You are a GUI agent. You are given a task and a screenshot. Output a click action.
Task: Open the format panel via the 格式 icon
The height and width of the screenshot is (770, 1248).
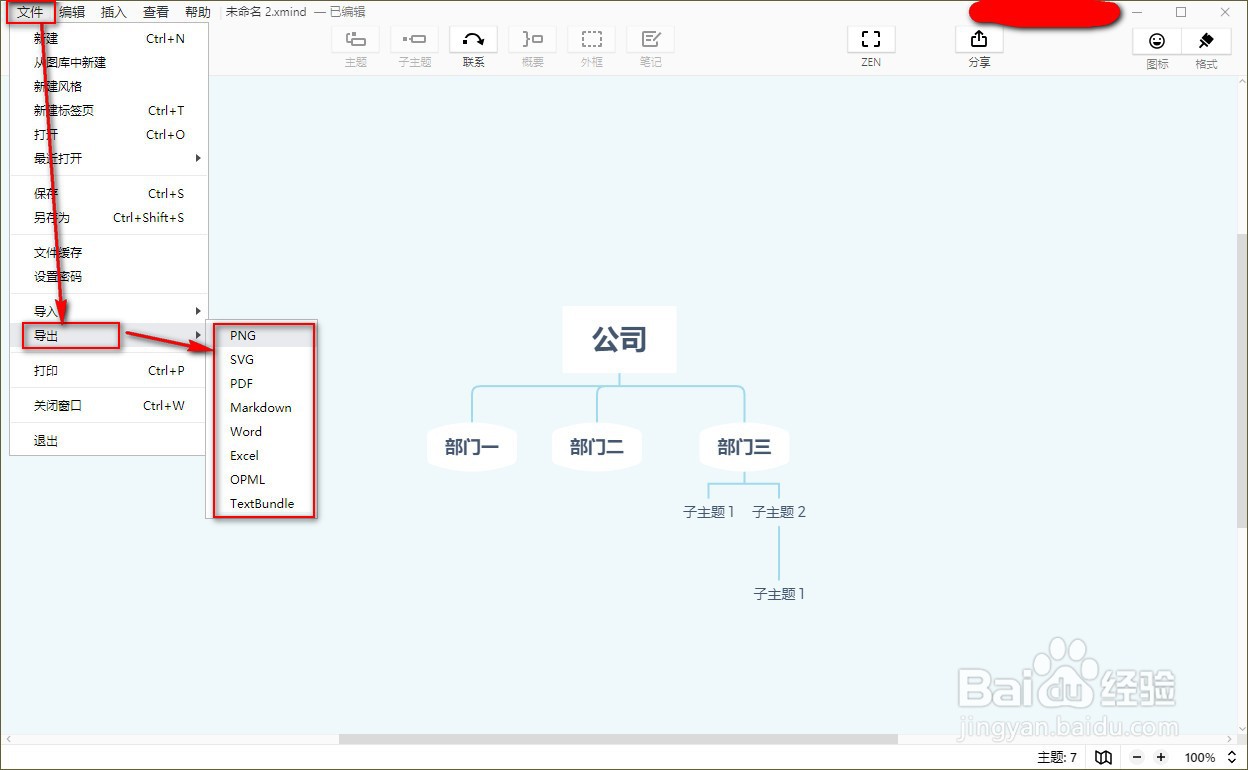(x=1205, y=45)
